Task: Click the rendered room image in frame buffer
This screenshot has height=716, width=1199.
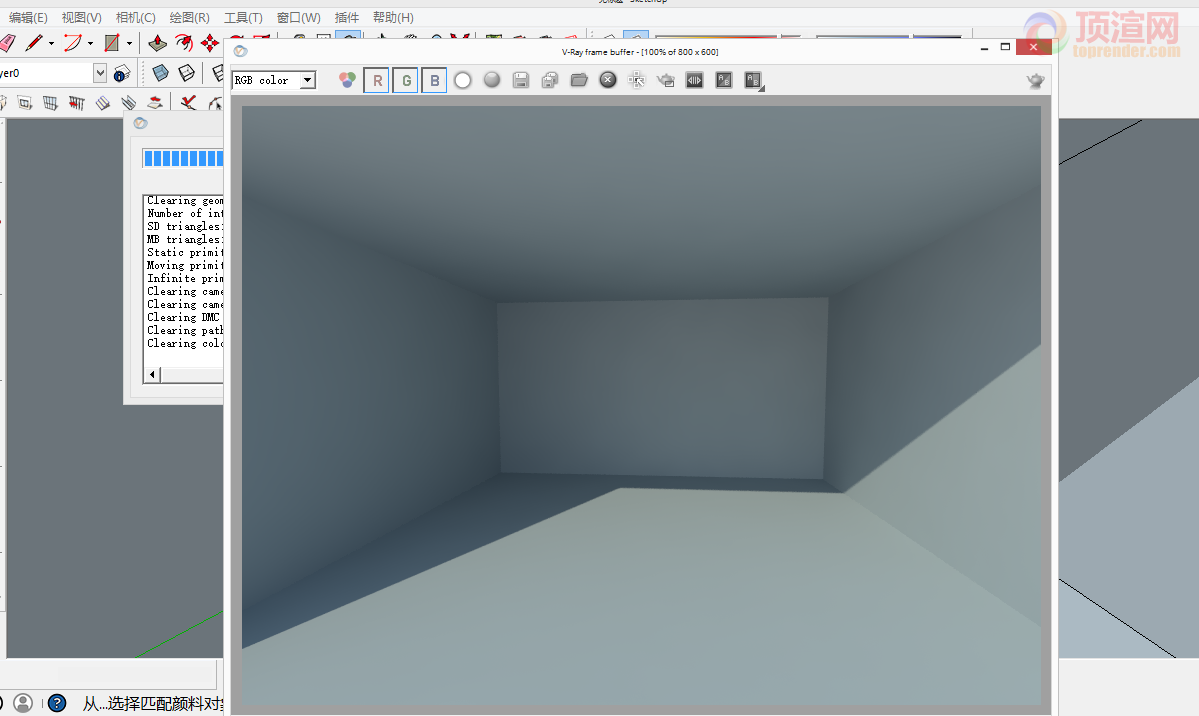Action: (642, 405)
